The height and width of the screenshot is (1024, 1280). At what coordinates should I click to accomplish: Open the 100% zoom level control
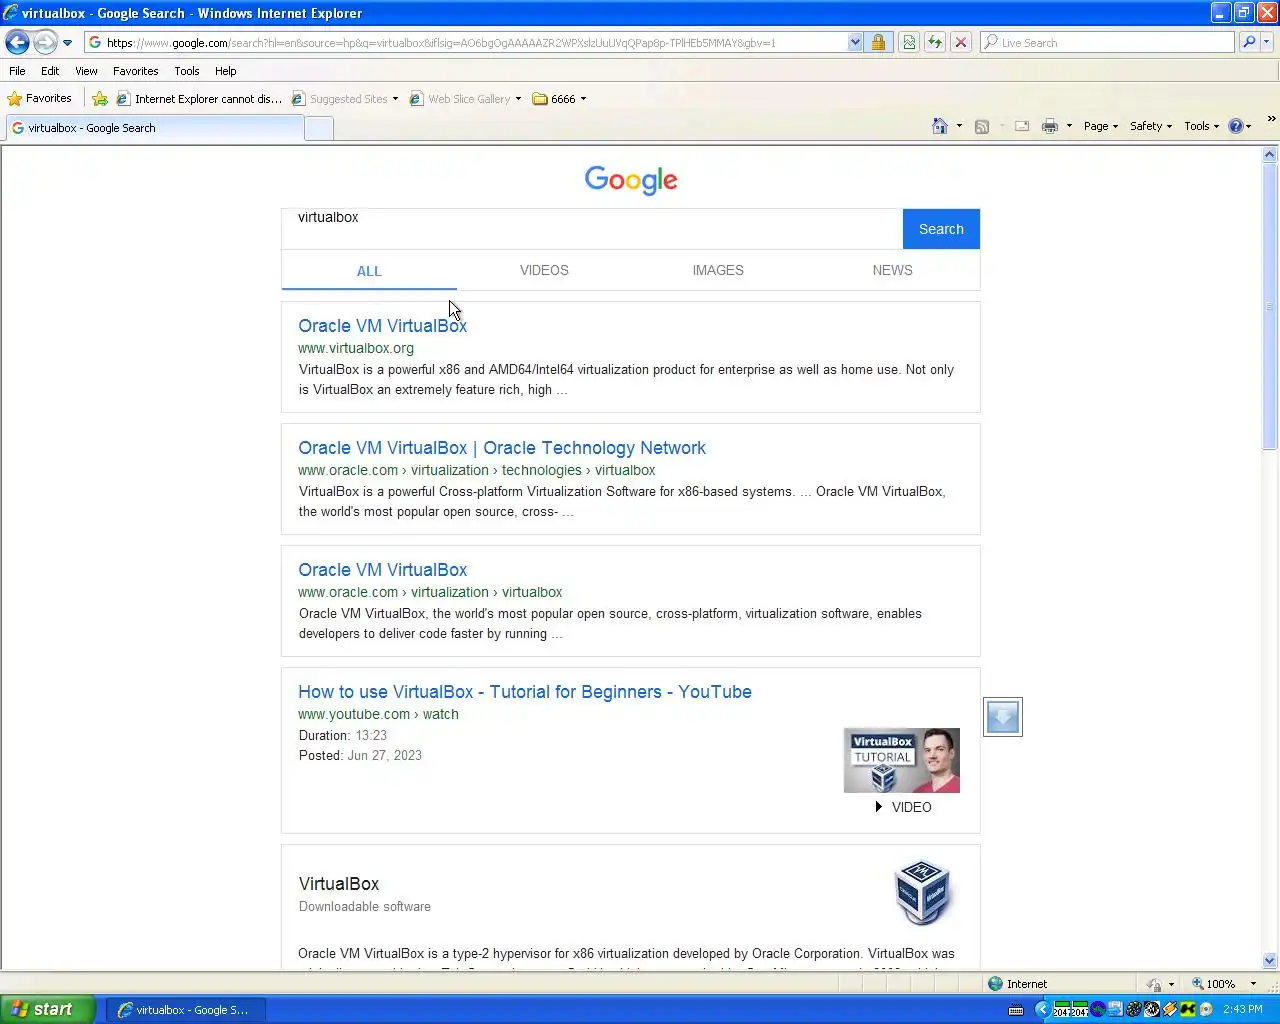pos(1224,984)
